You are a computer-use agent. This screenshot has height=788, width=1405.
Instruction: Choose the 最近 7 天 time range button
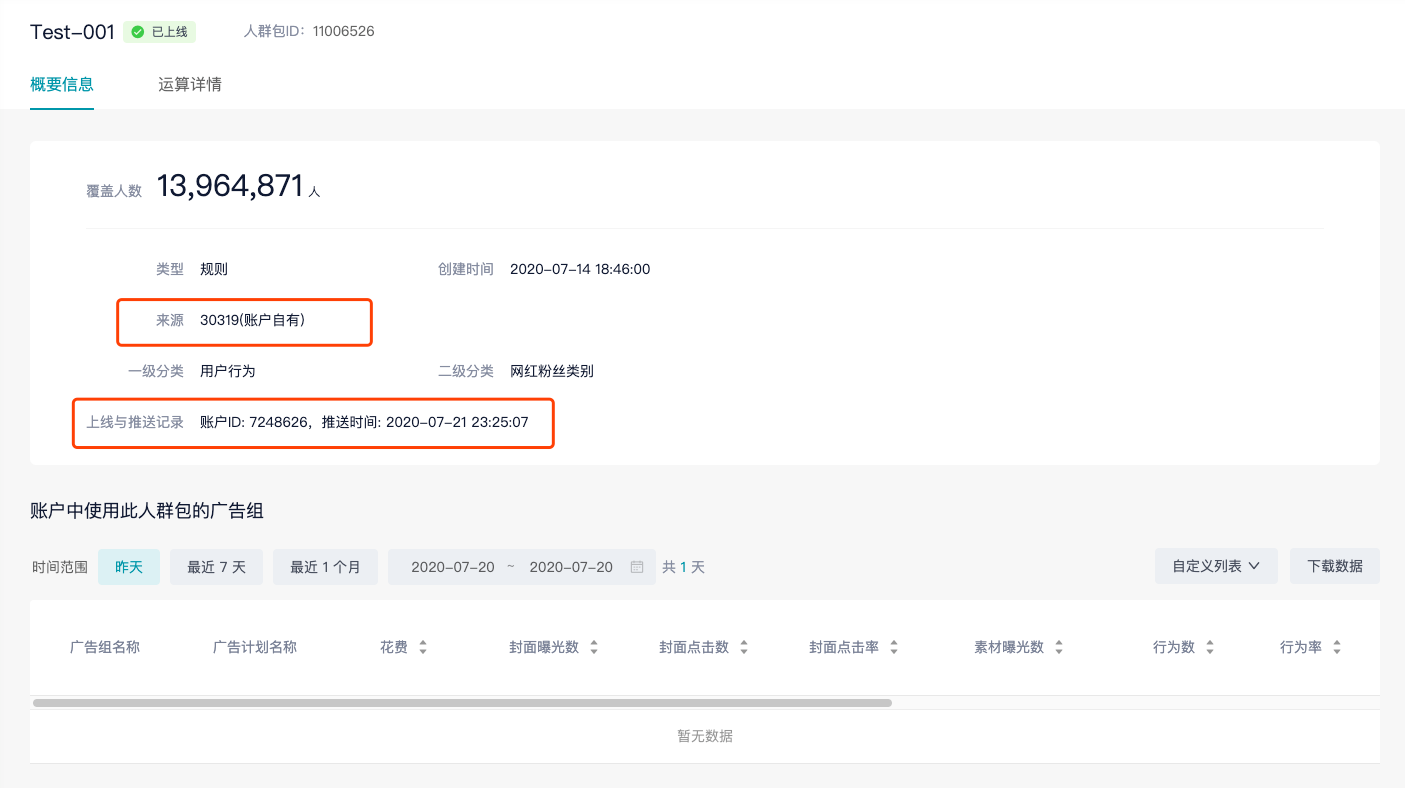pos(216,567)
